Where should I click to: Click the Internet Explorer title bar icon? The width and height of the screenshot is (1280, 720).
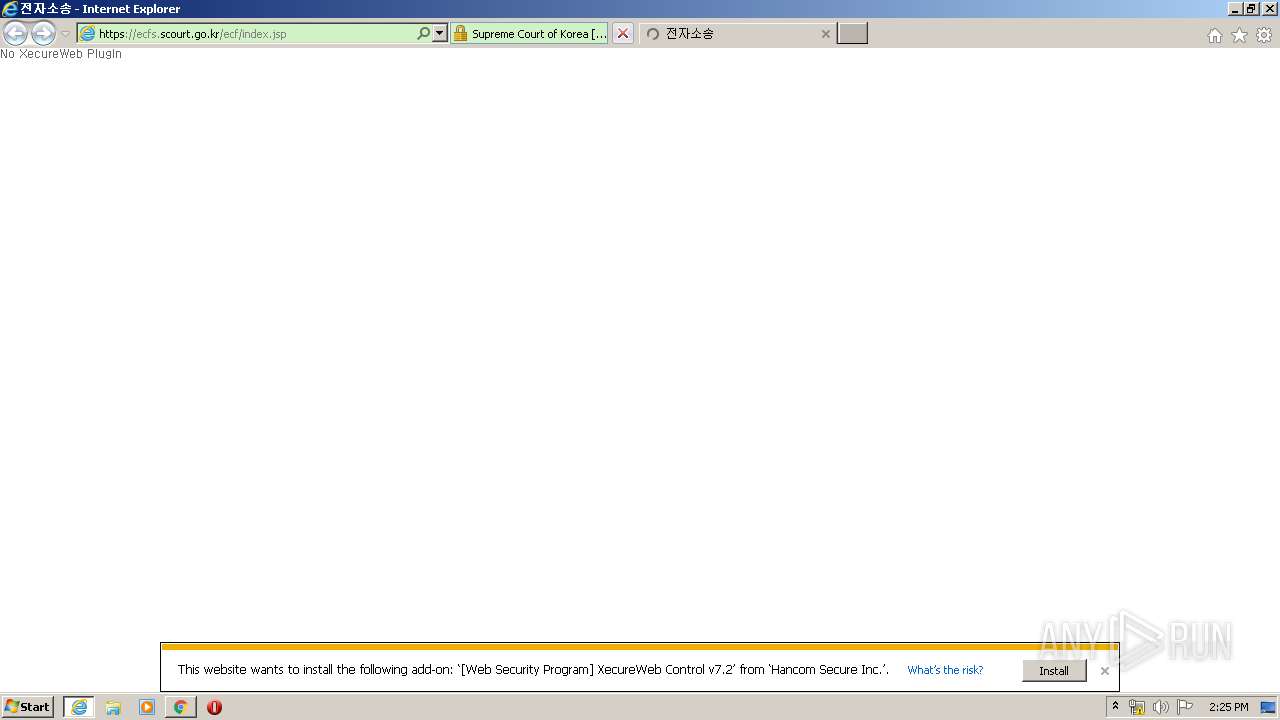[10, 9]
